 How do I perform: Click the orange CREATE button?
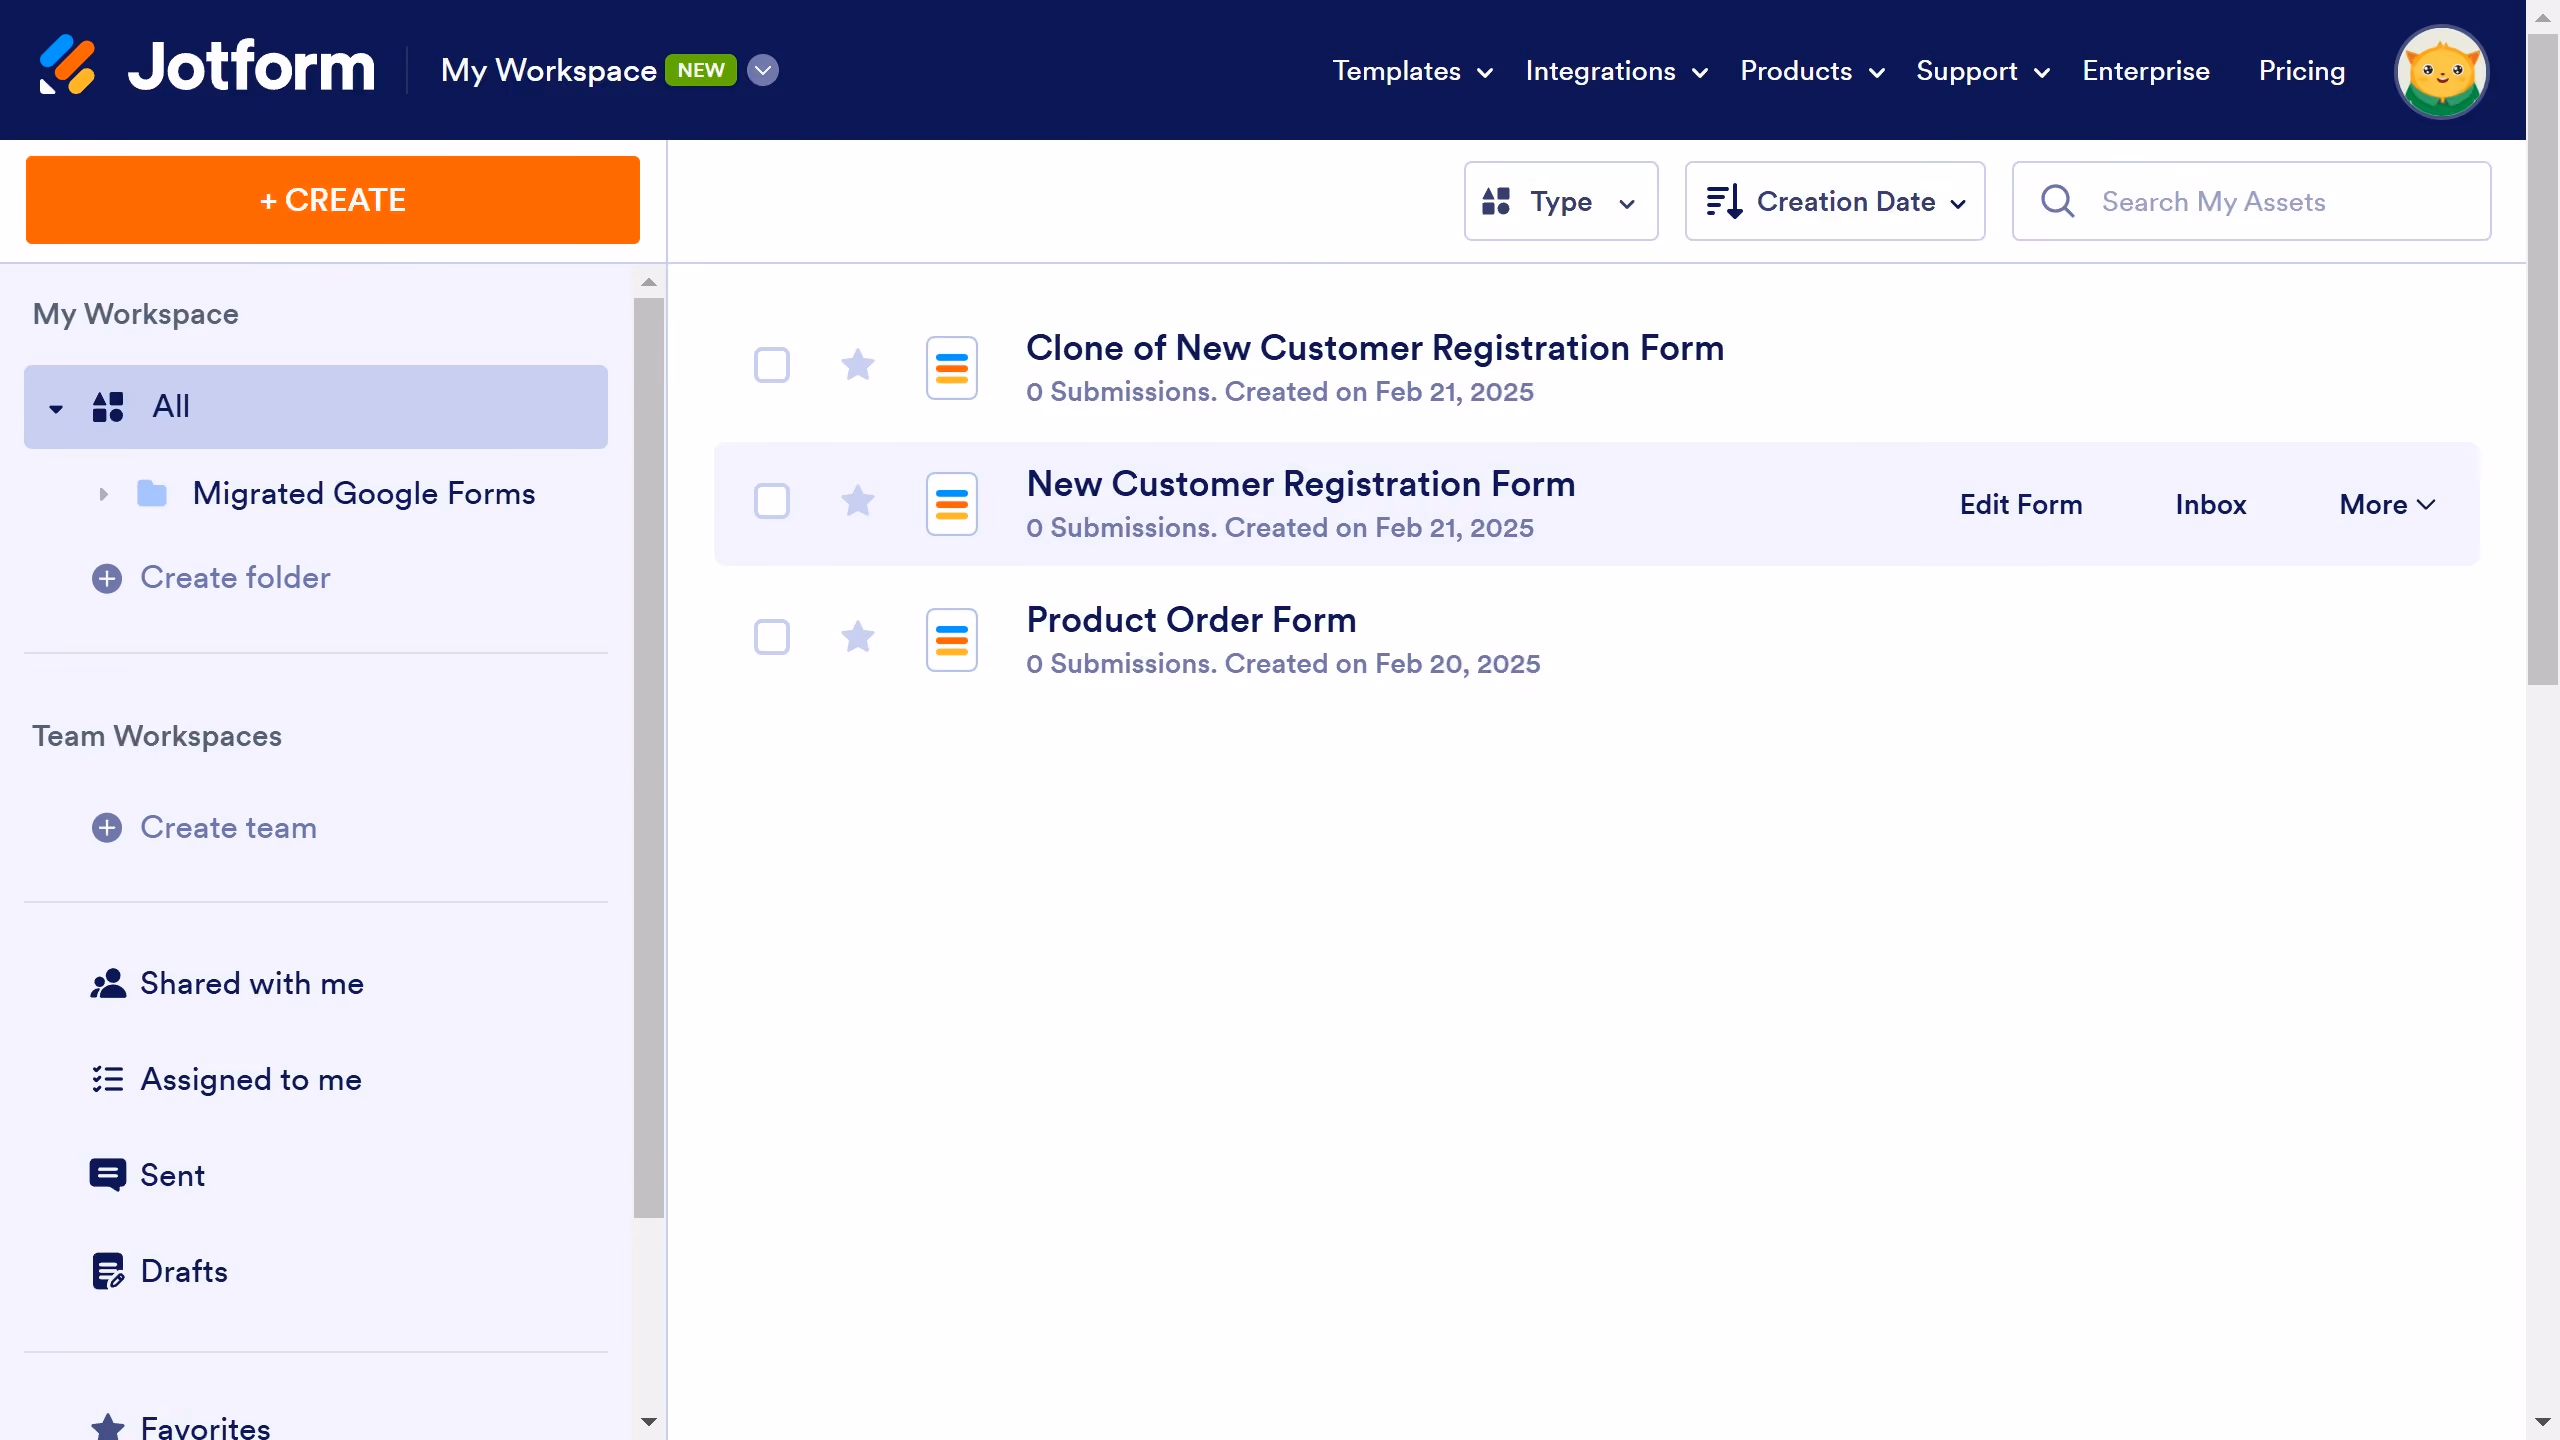click(333, 200)
